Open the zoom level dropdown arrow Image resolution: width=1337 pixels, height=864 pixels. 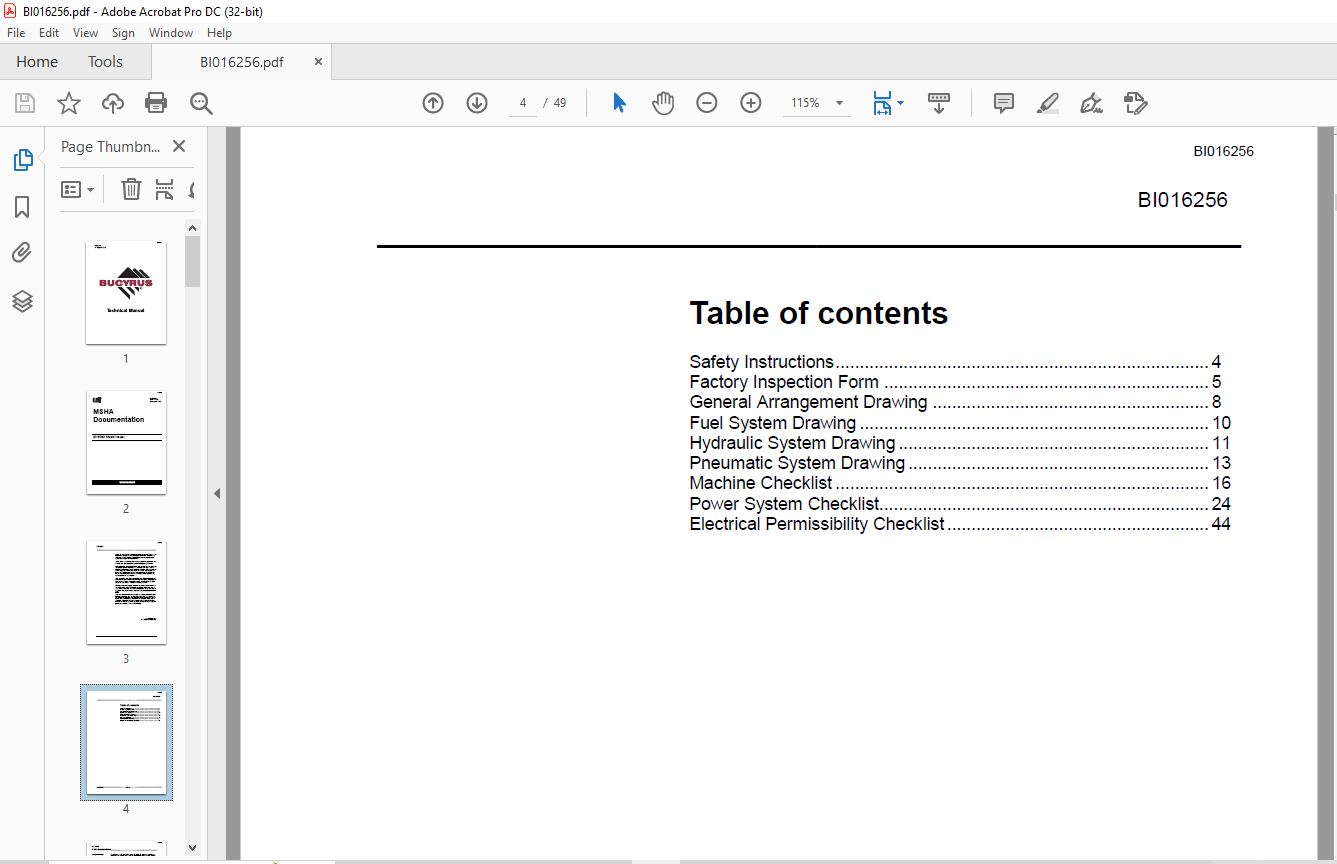[x=839, y=103]
